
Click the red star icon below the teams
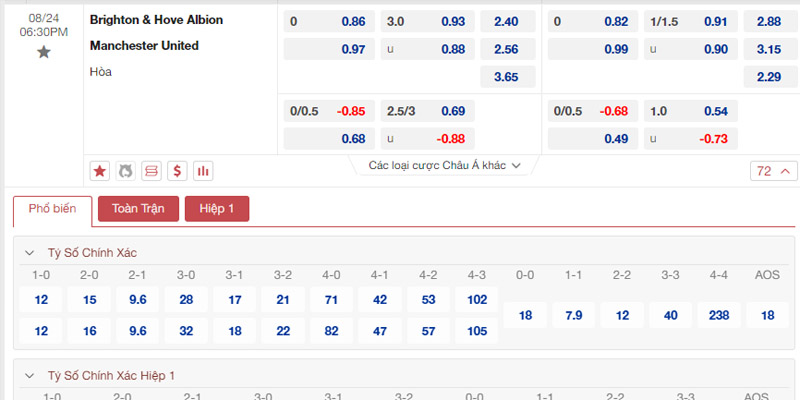[x=100, y=171]
